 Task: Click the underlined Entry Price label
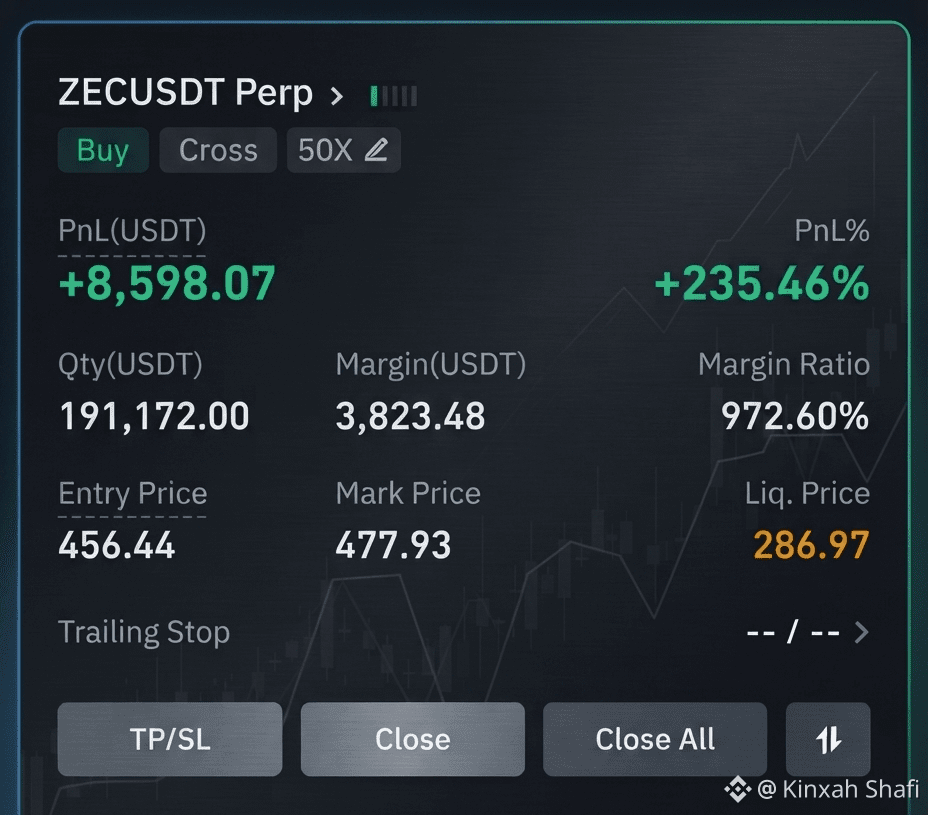point(133,494)
